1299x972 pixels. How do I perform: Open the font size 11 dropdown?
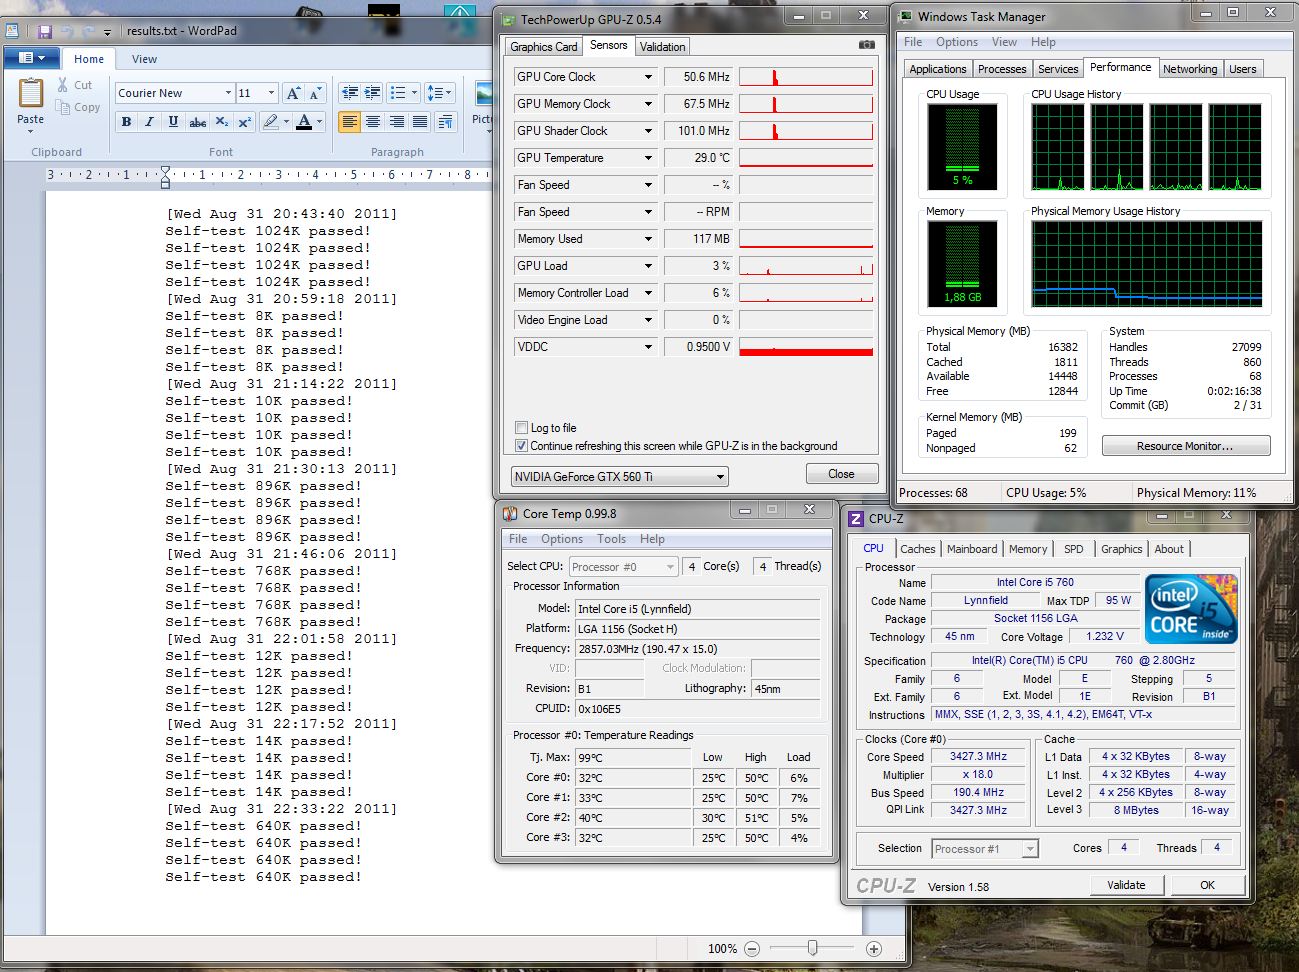click(x=271, y=93)
